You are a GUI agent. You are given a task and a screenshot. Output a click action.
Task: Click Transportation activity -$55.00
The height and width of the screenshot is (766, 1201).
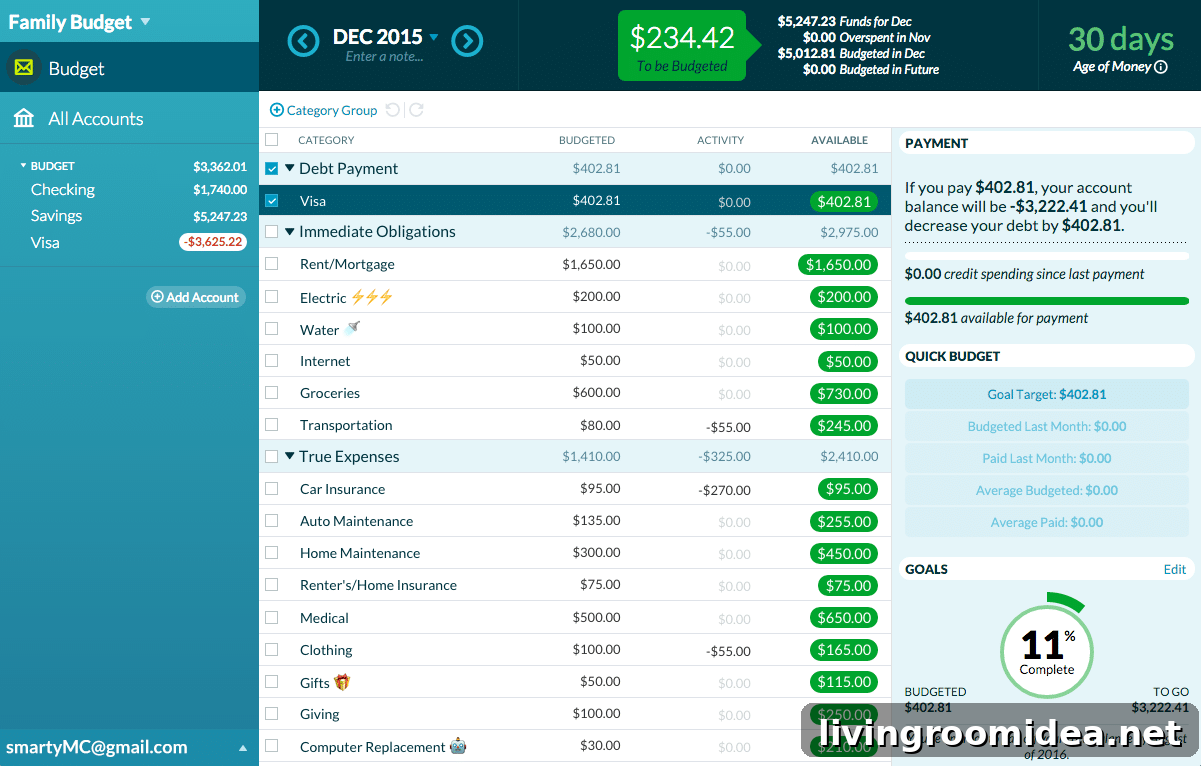728,427
